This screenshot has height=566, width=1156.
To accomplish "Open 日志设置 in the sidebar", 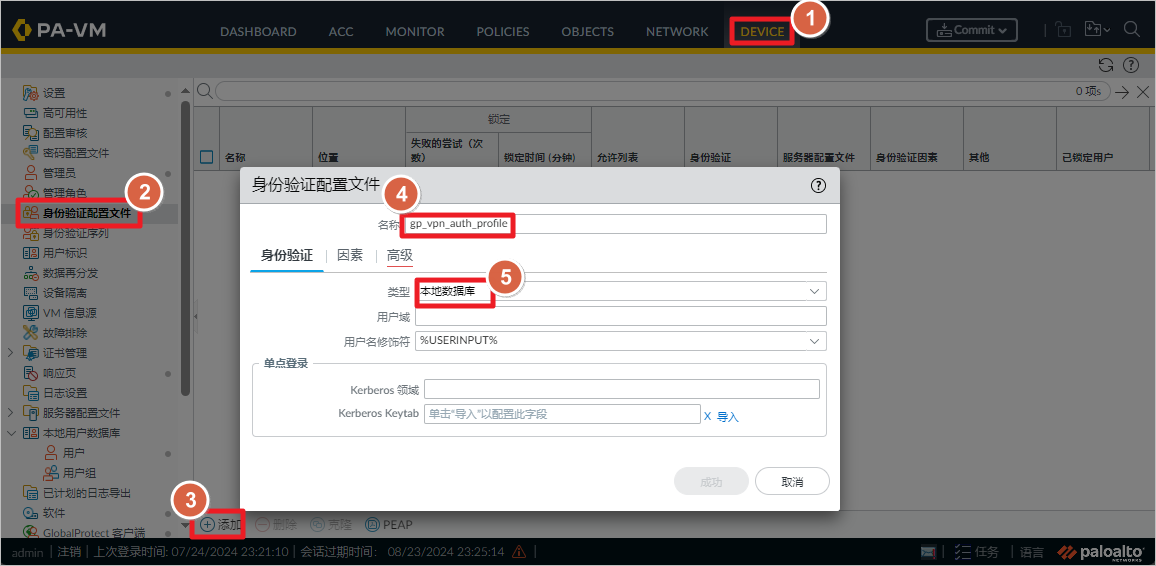I will pyautogui.click(x=65, y=393).
